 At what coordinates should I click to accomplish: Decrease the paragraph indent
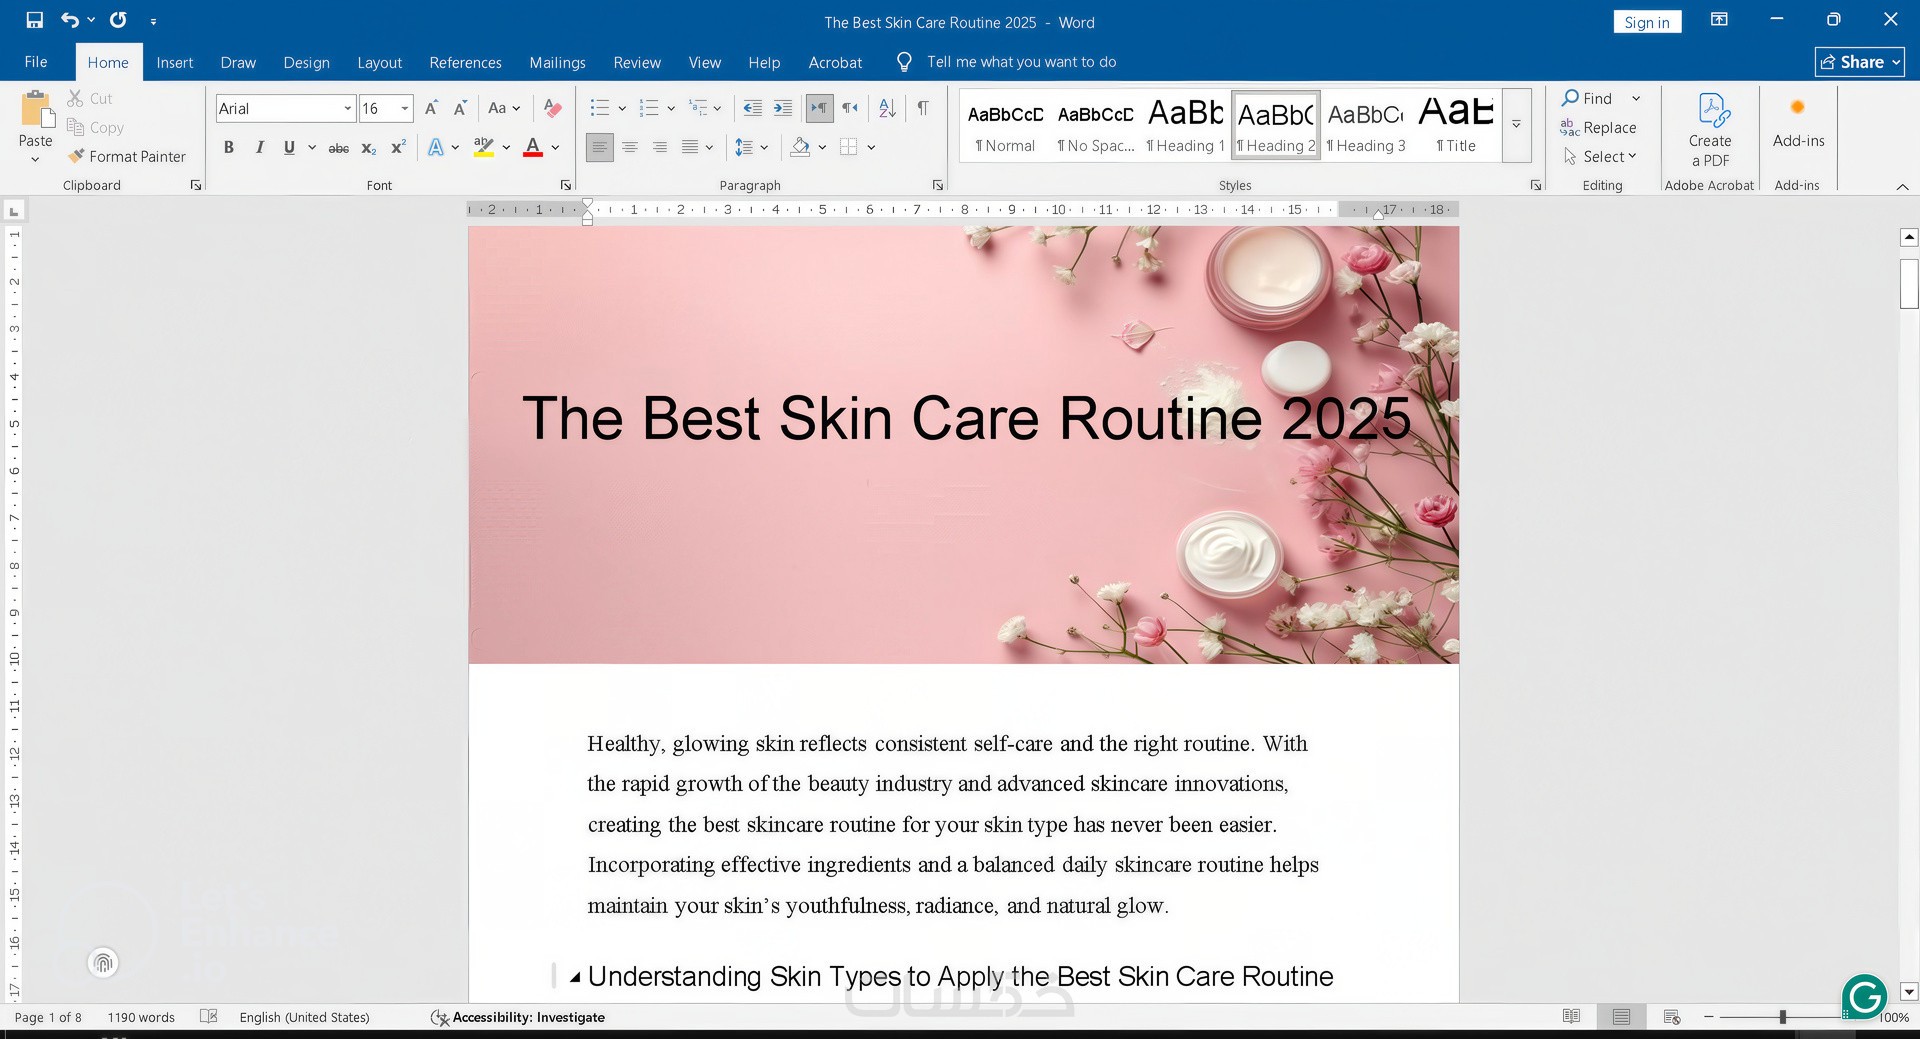[x=753, y=108]
